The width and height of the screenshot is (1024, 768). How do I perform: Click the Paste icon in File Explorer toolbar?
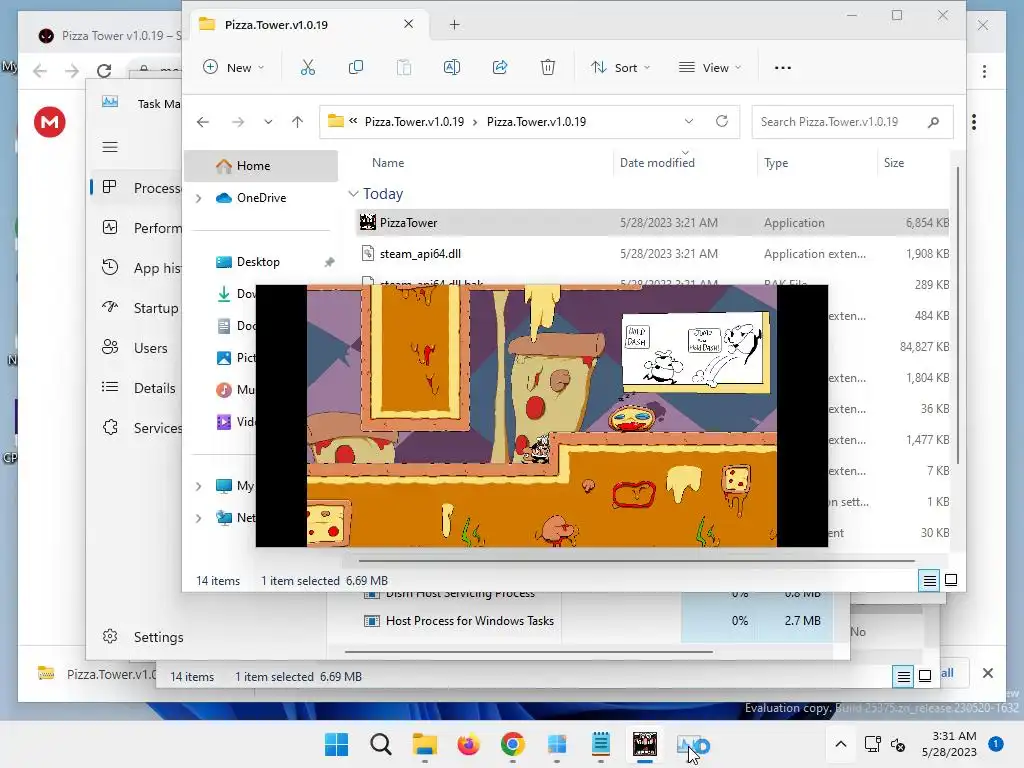[404, 67]
